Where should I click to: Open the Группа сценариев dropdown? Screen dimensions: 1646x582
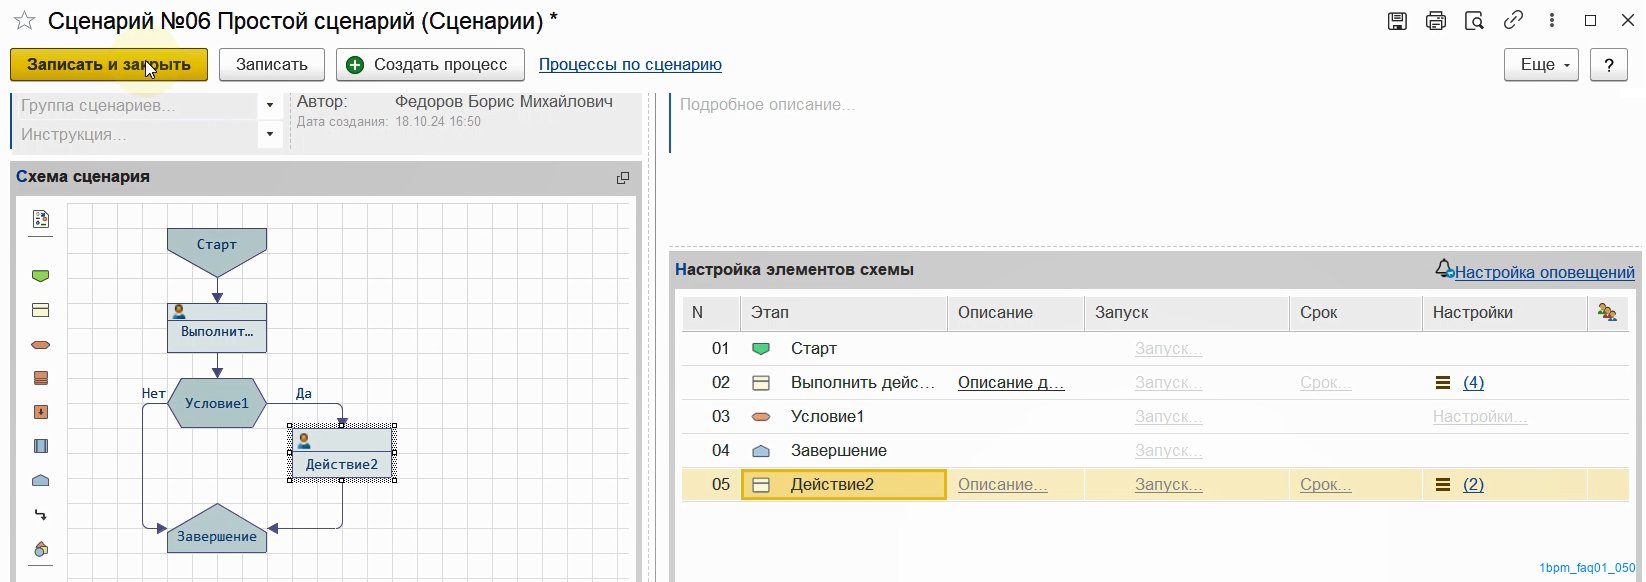pos(270,105)
